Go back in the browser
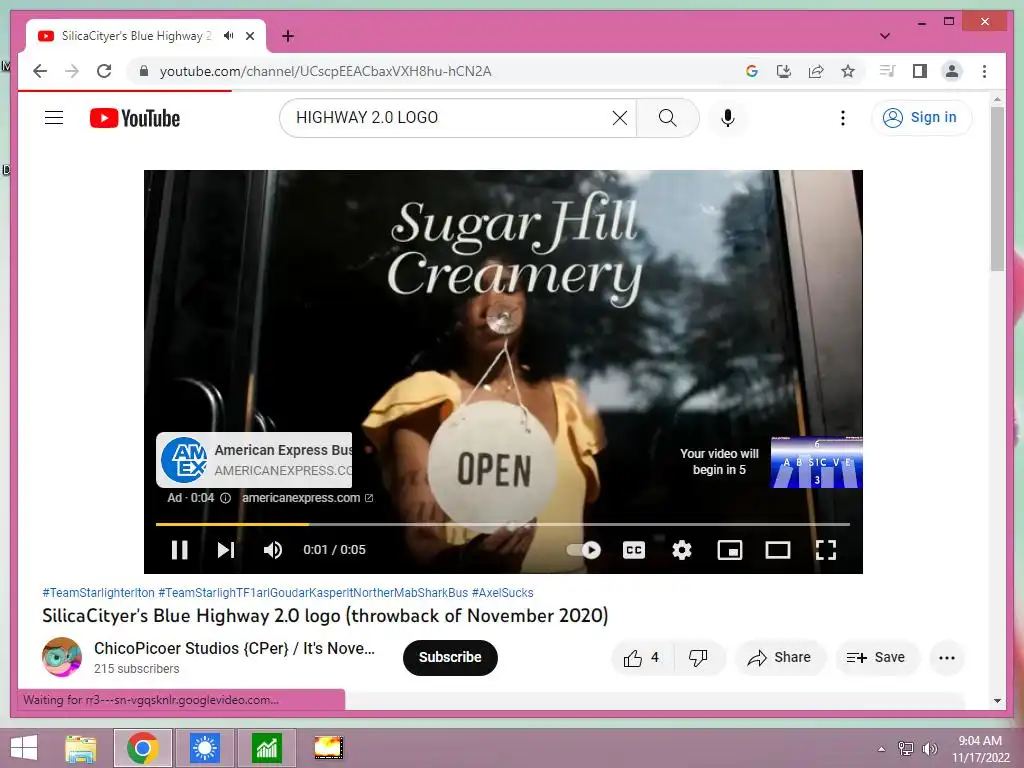This screenshot has height=768, width=1024. click(x=40, y=71)
